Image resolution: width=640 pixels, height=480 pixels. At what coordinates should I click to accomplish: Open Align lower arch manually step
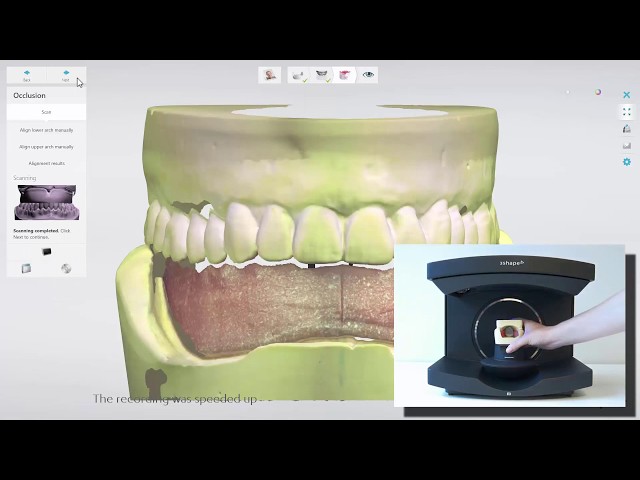click(x=46, y=130)
